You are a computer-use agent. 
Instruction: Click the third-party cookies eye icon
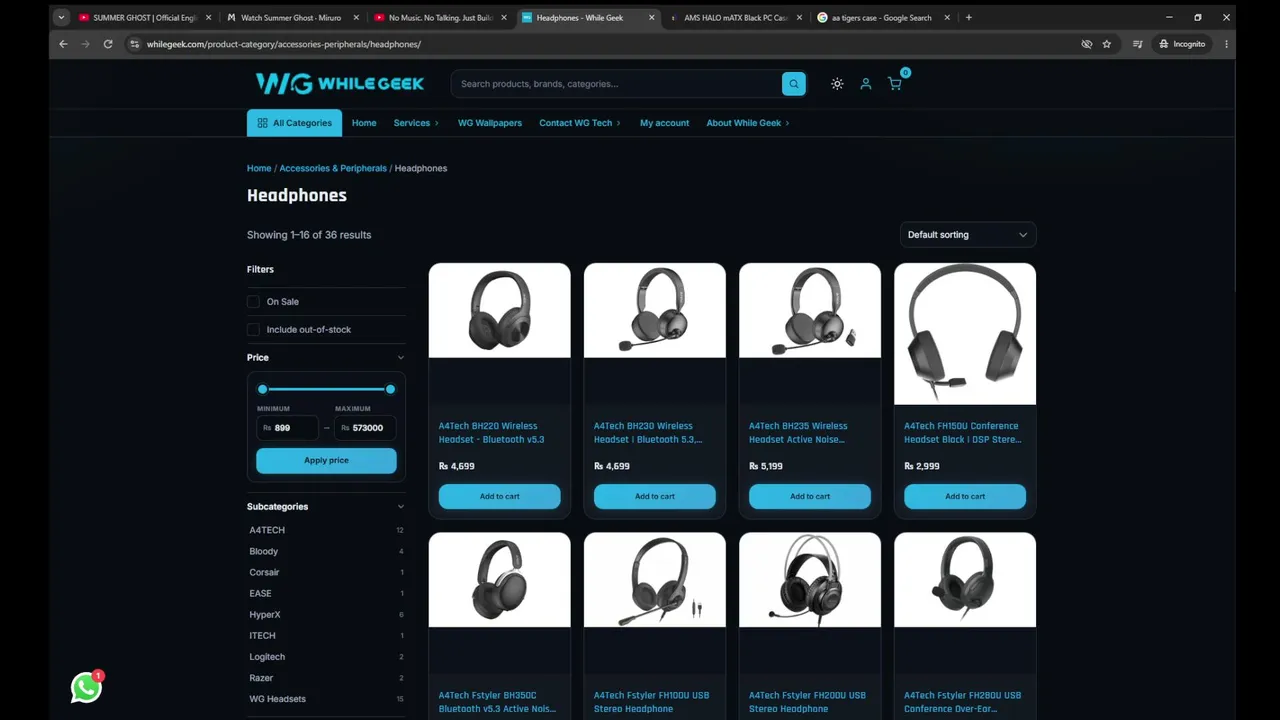[1086, 44]
